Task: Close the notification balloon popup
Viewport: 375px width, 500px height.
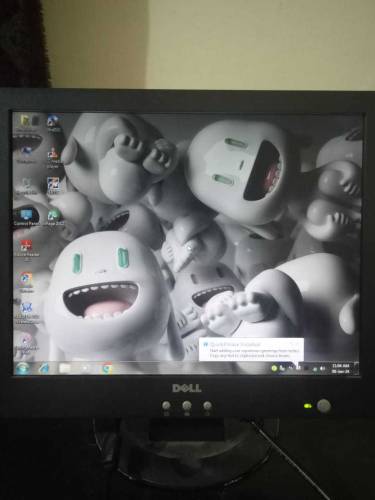Action: 297,343
